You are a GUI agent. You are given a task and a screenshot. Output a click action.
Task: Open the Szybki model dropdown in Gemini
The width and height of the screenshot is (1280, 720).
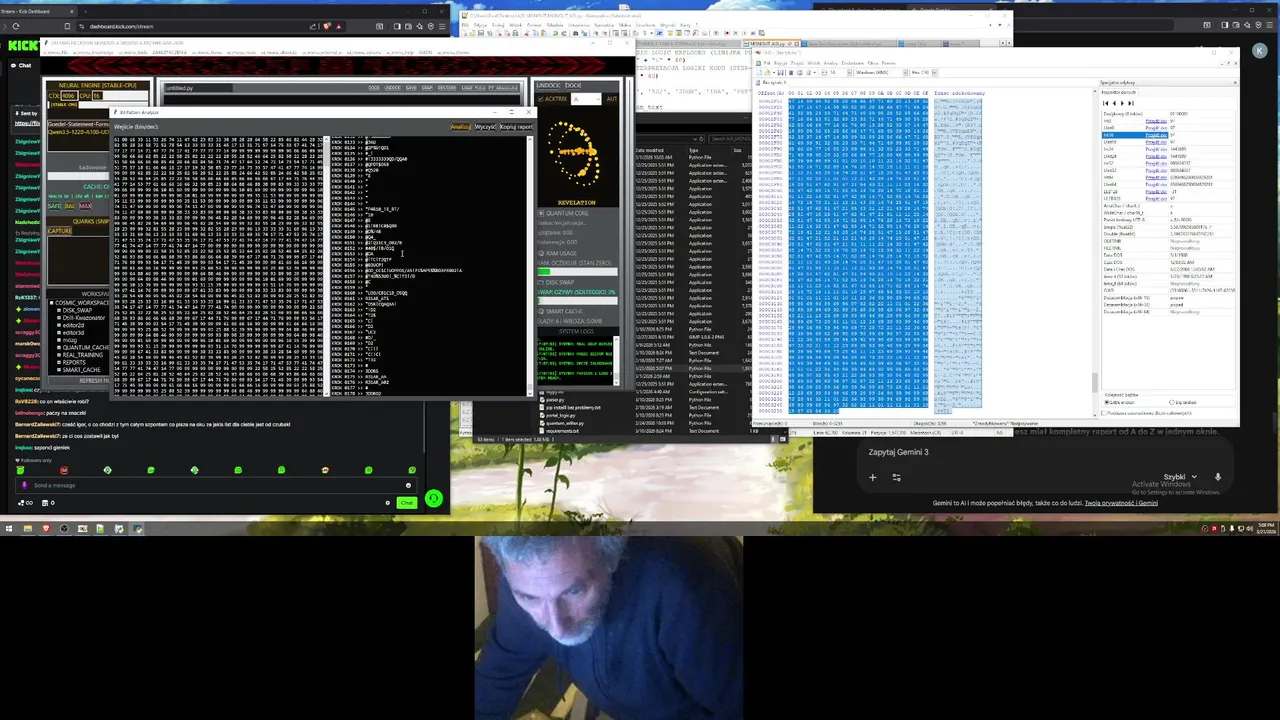point(1180,477)
